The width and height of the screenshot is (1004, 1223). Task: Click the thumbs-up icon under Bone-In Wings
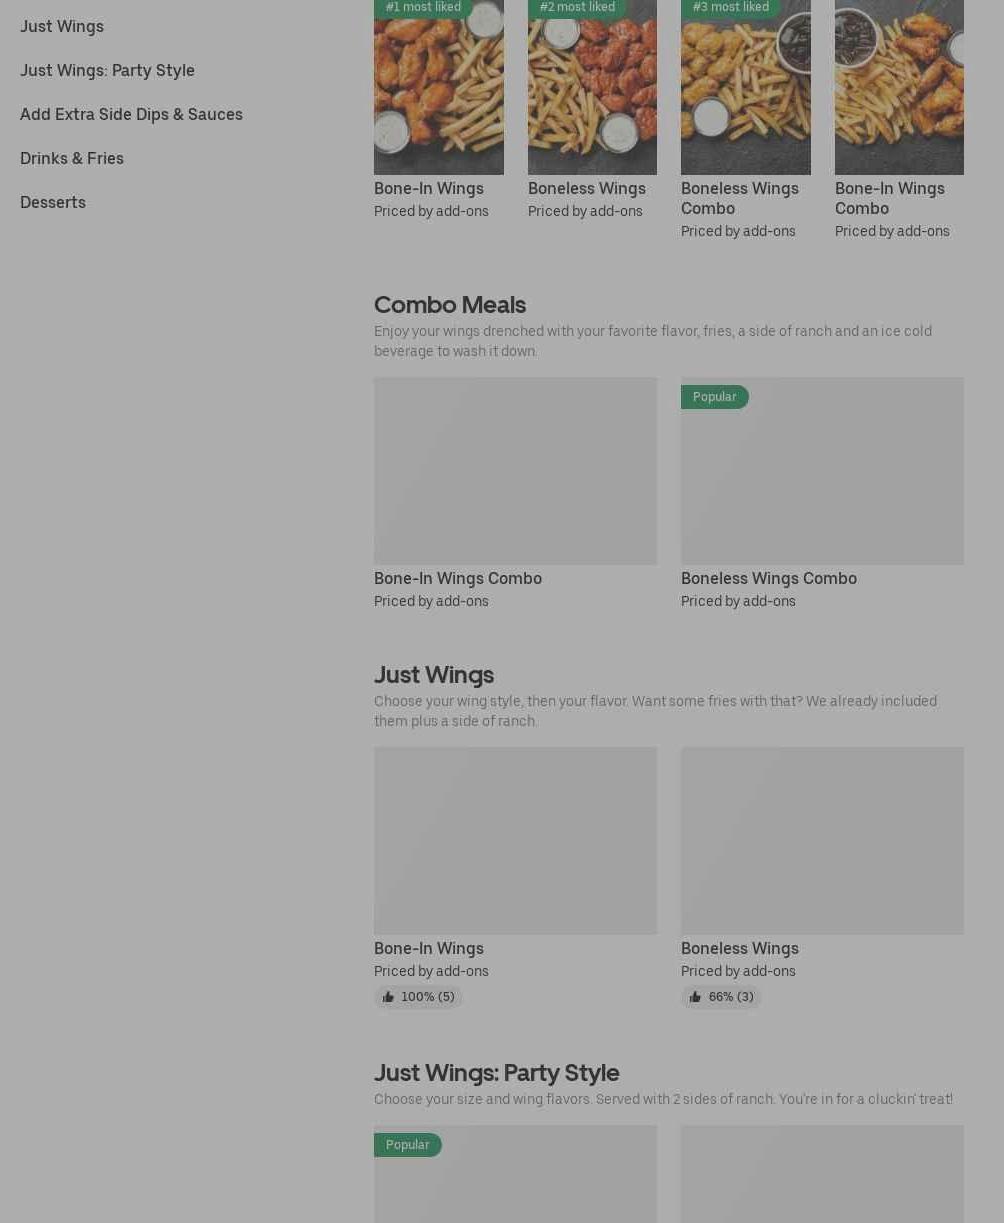pos(388,997)
